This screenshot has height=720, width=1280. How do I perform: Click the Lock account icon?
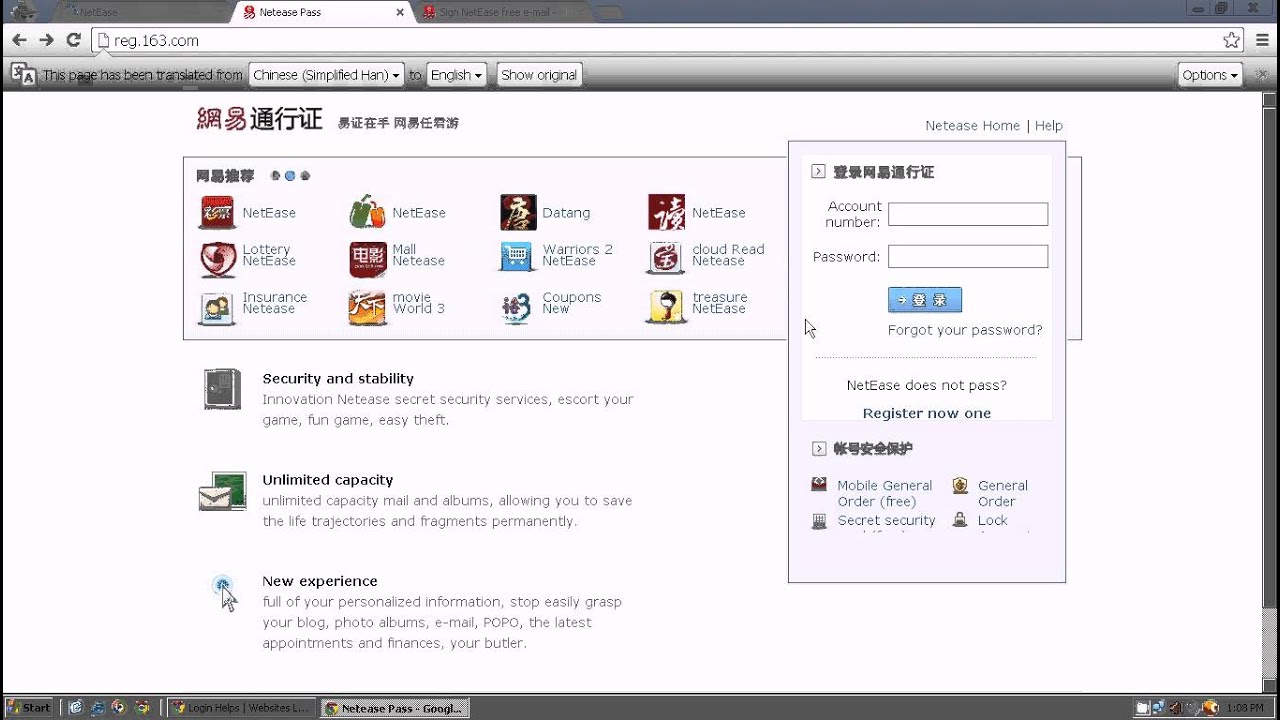point(960,520)
